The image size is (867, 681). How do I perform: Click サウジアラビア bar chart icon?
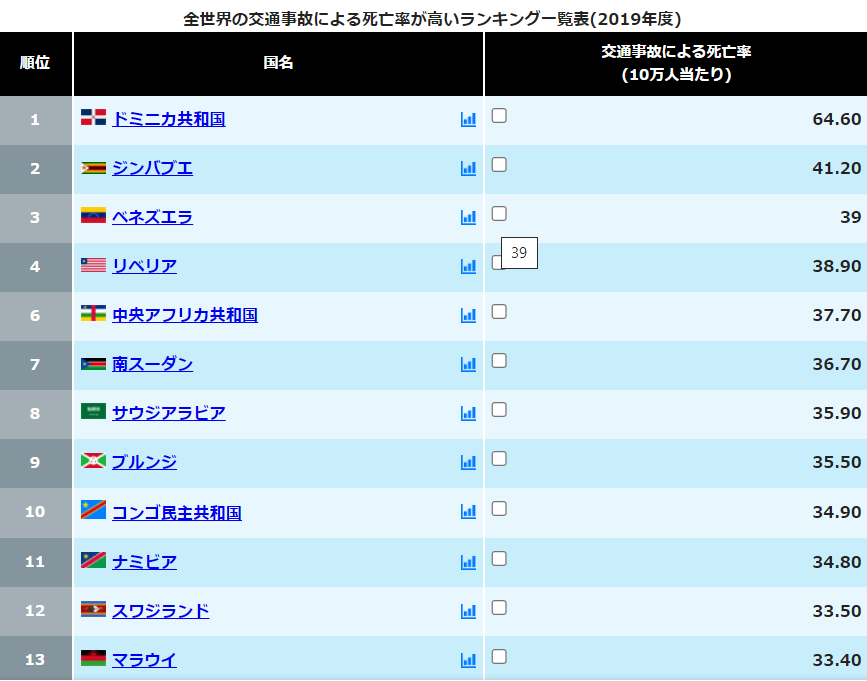[468, 413]
